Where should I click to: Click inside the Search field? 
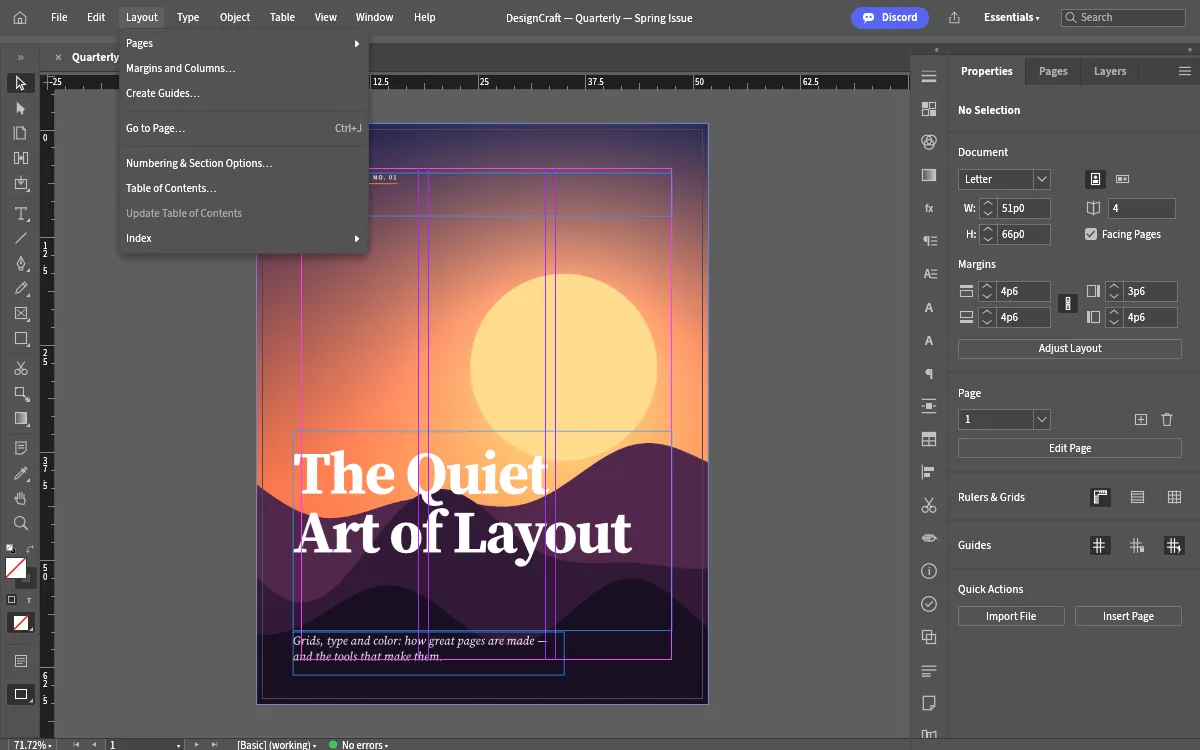1123,17
